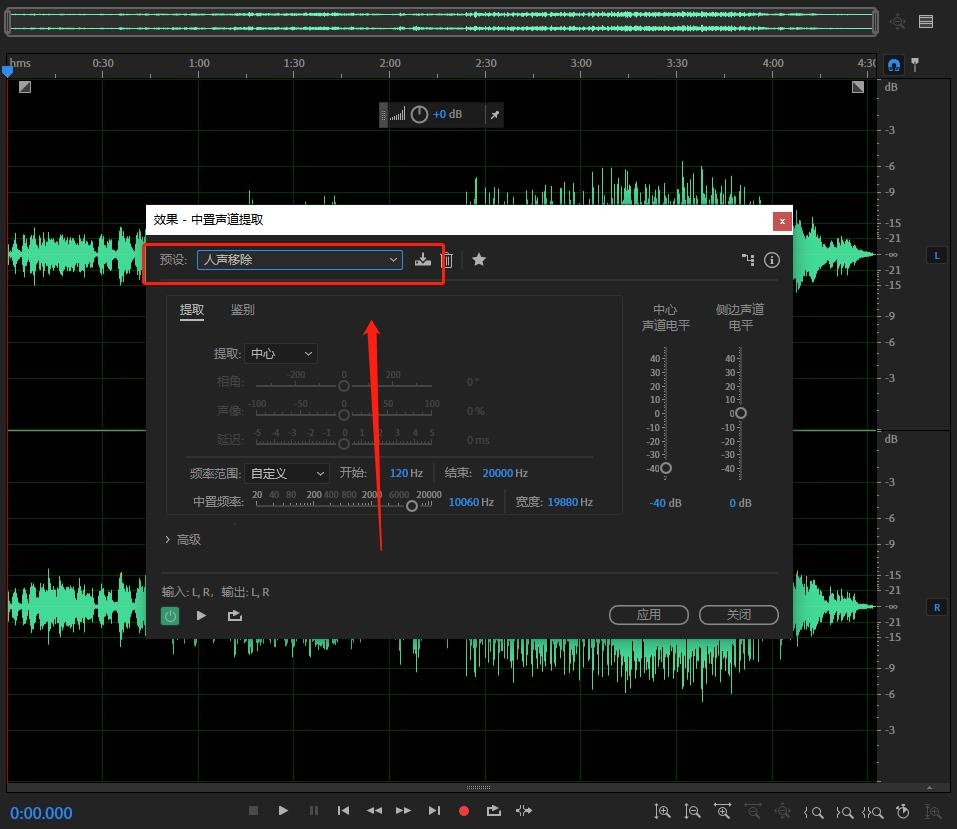Click the rewind button
The image size is (957, 829).
(x=374, y=811)
